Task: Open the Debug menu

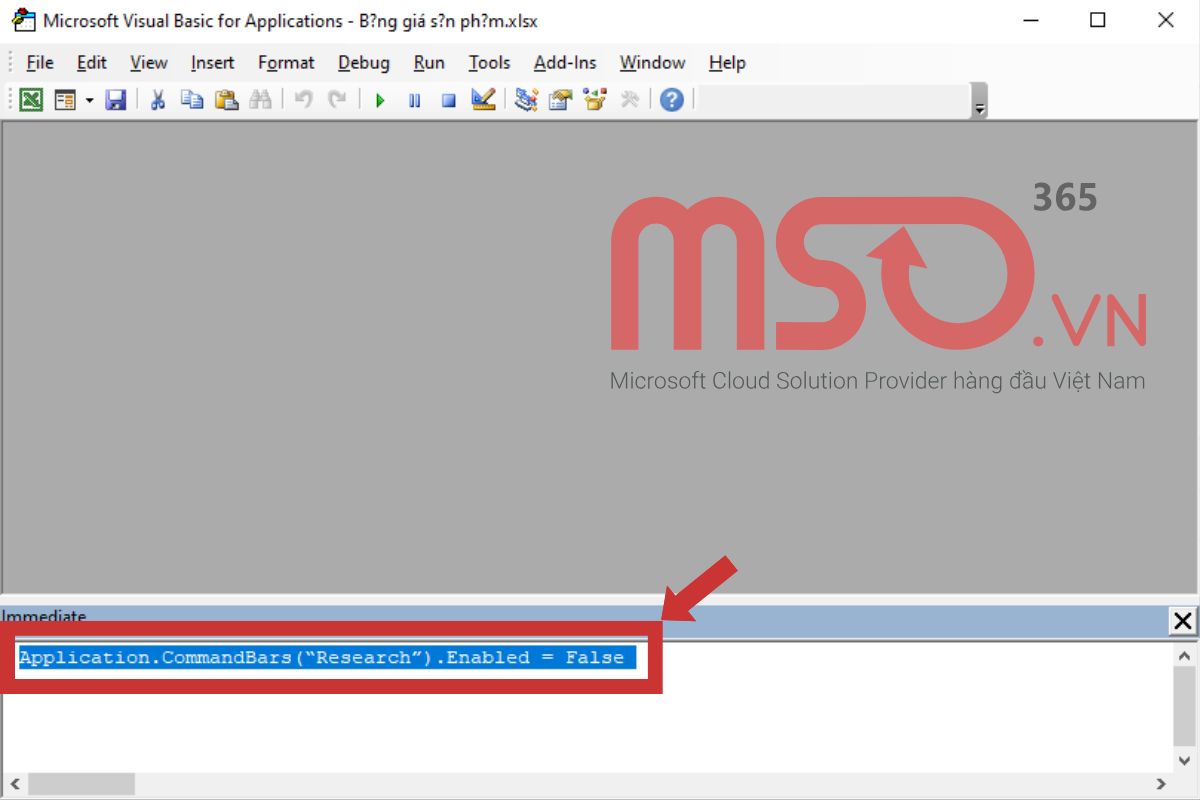Action: (364, 62)
